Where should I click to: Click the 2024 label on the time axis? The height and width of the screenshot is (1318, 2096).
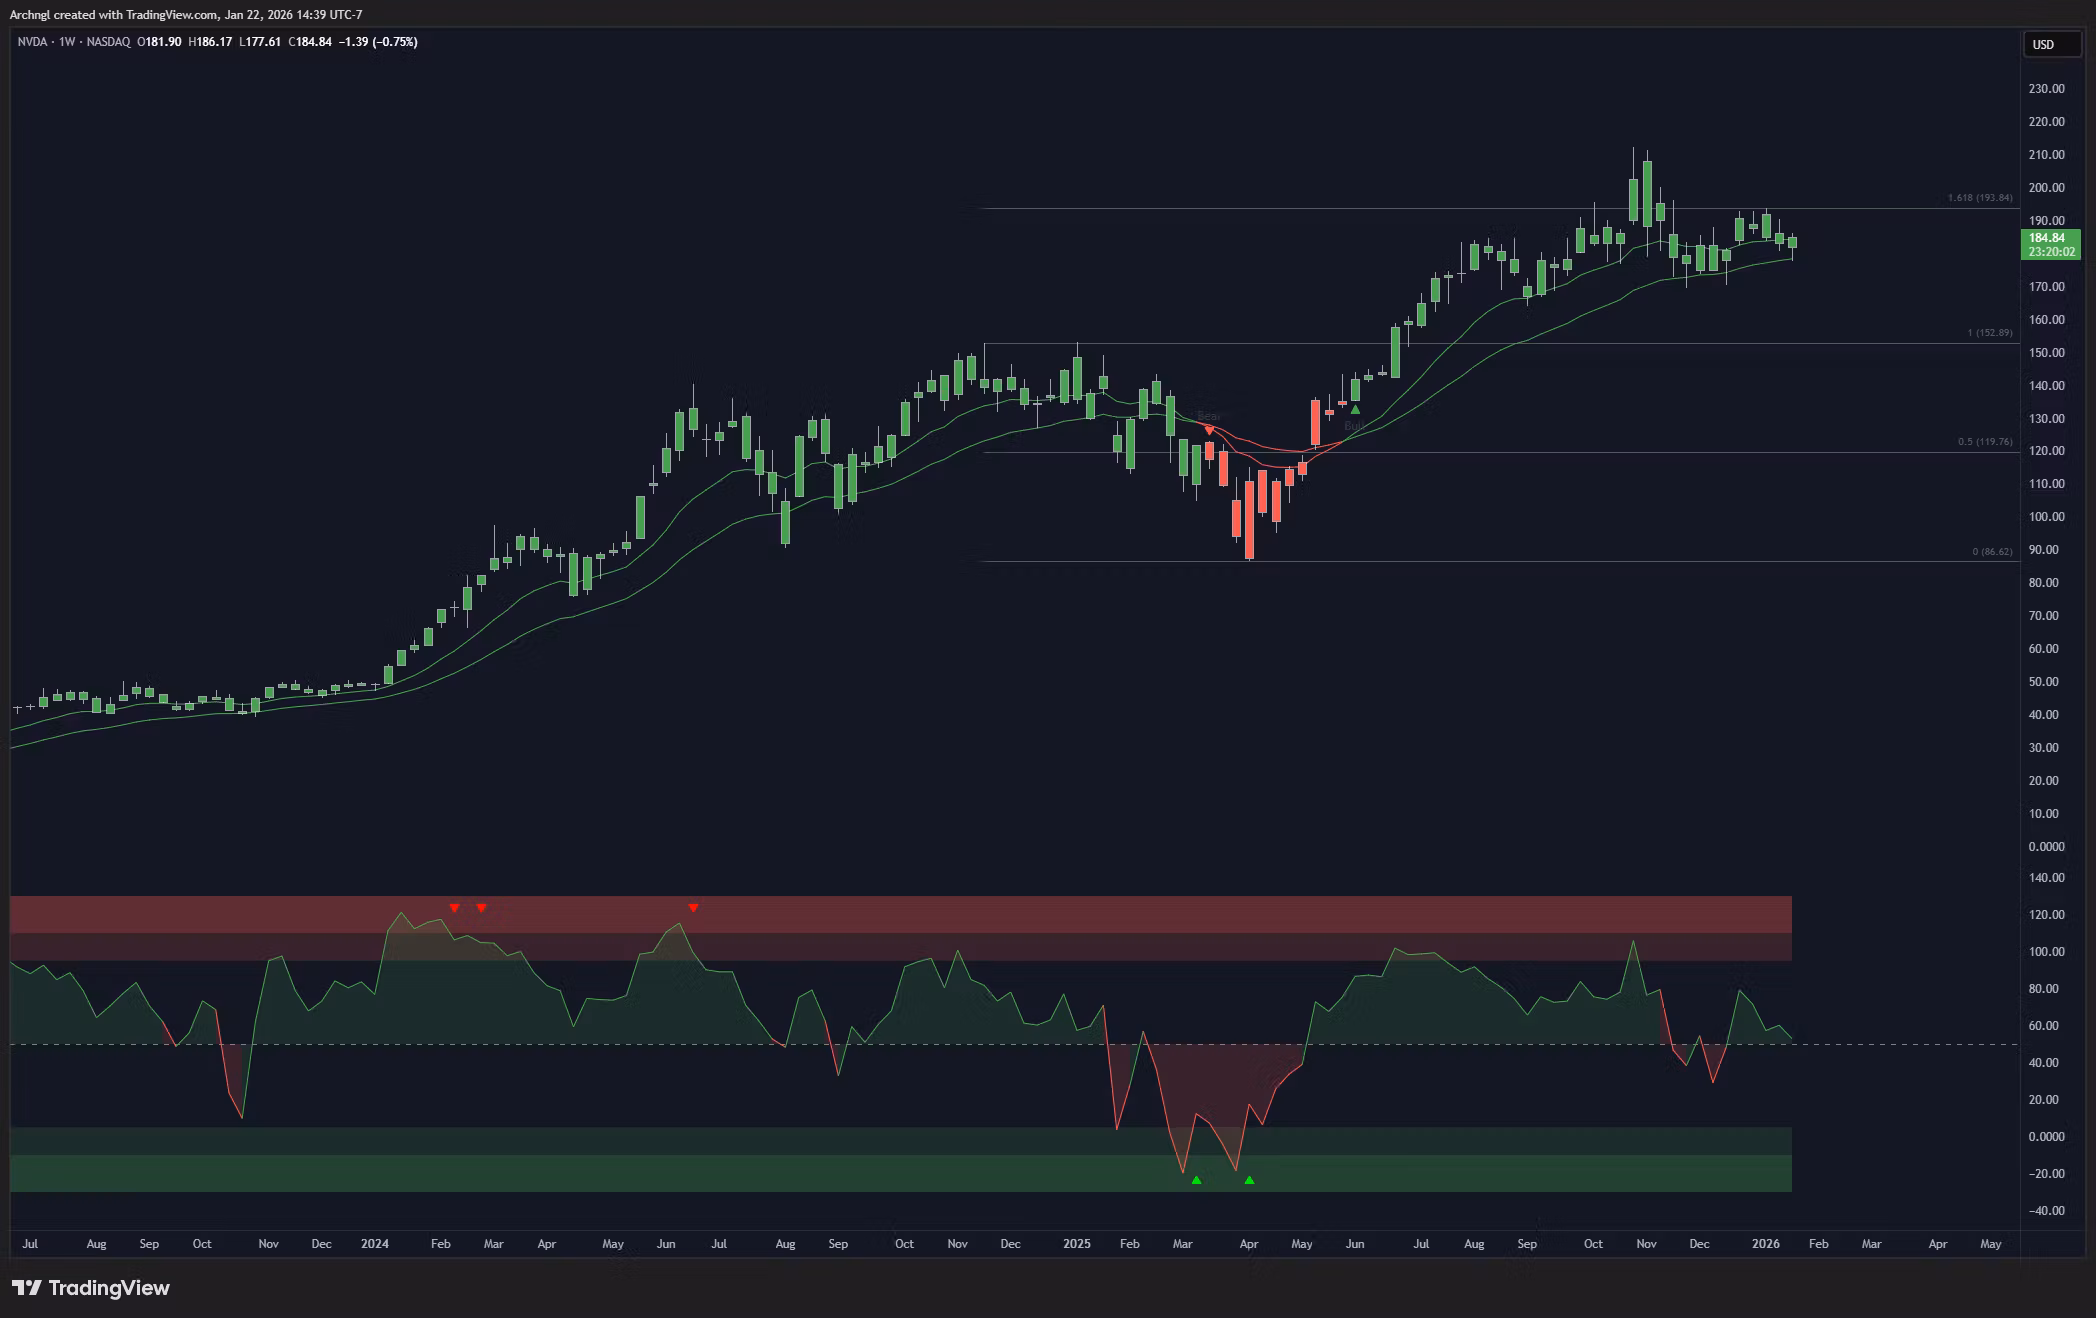375,1244
